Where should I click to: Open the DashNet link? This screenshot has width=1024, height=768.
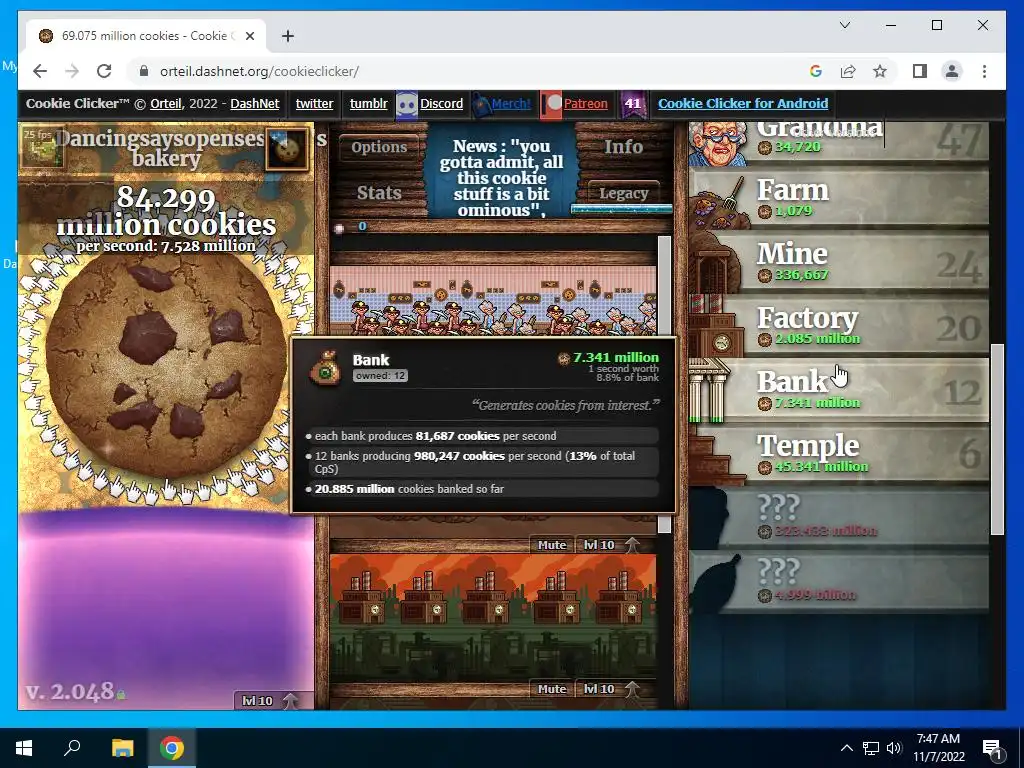(x=255, y=104)
